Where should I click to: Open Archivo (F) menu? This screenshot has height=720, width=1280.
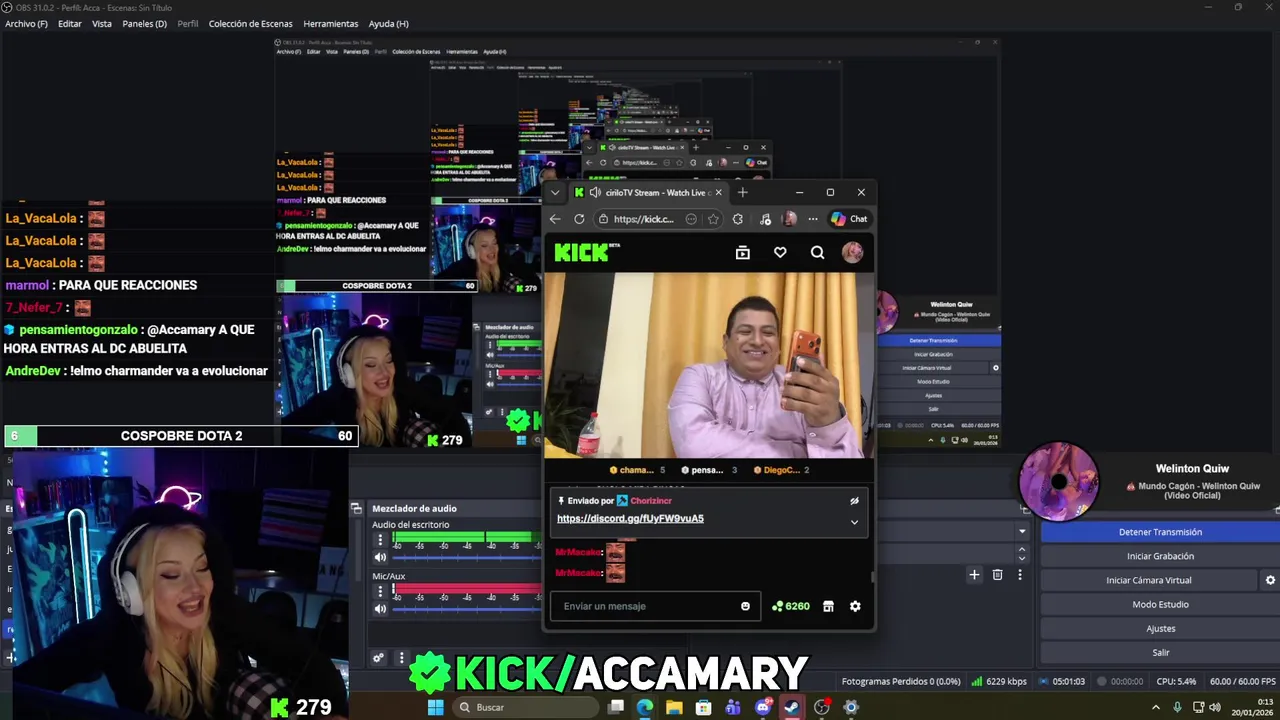click(26, 24)
